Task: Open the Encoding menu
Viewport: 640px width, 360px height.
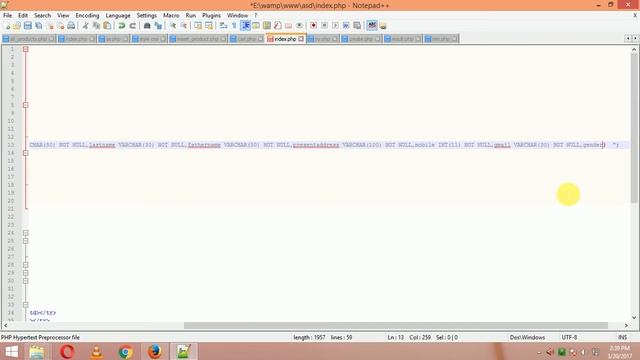Action: [x=87, y=16]
